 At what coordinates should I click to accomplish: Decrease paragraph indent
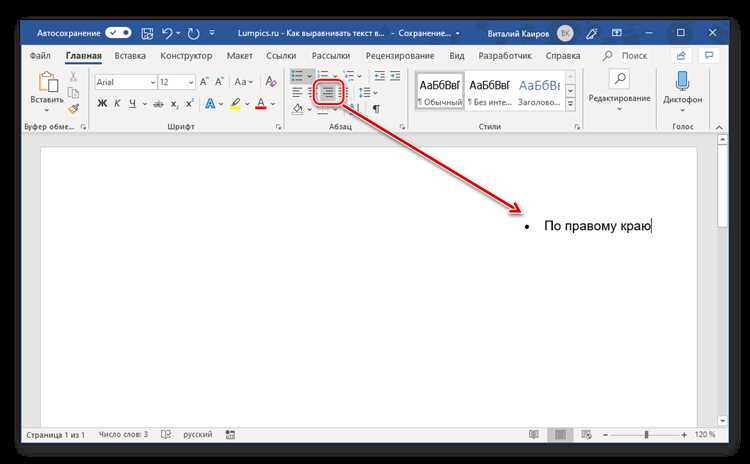379,76
